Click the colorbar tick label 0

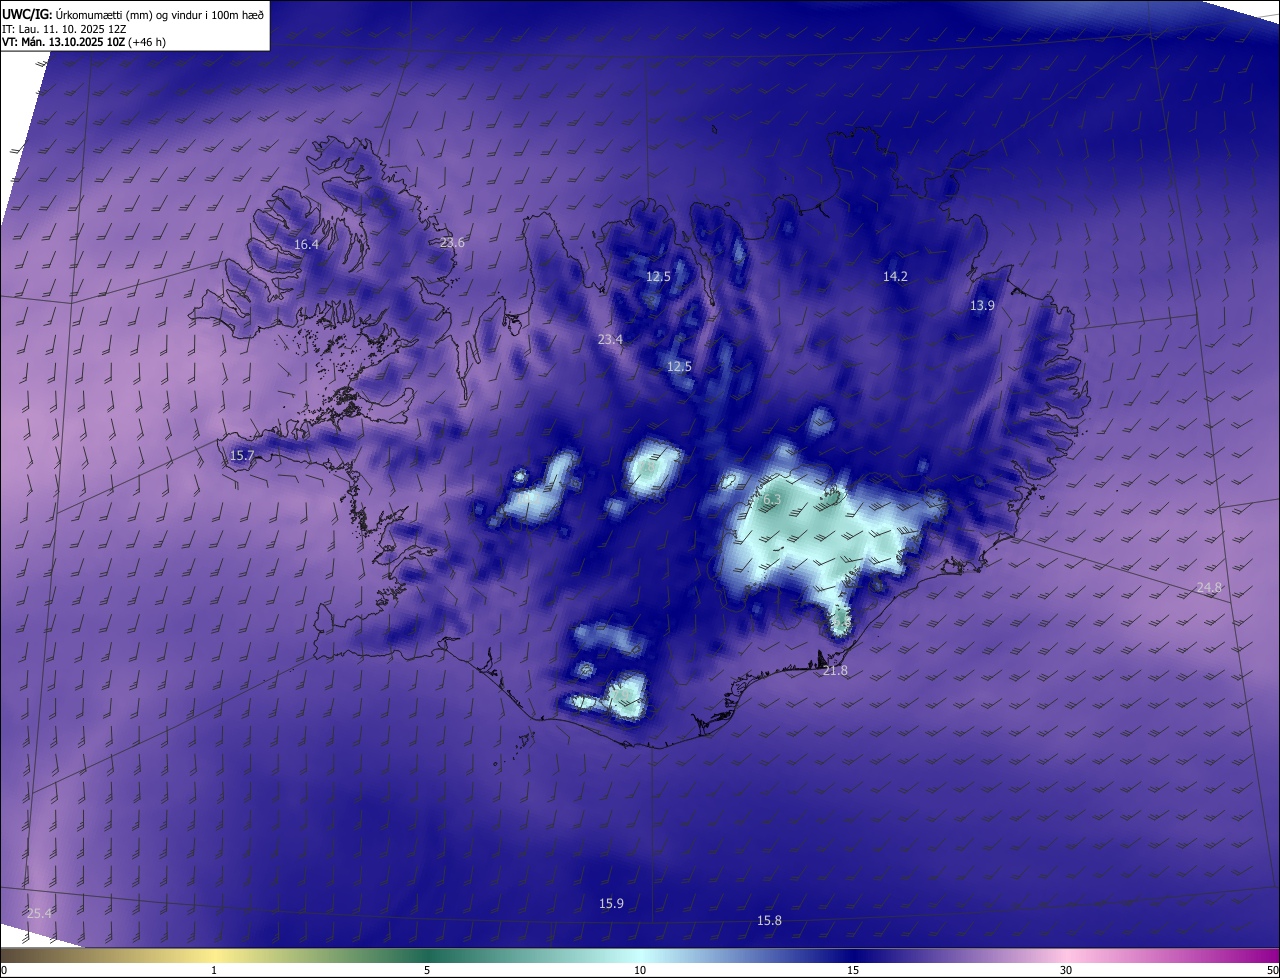[x=4, y=970]
